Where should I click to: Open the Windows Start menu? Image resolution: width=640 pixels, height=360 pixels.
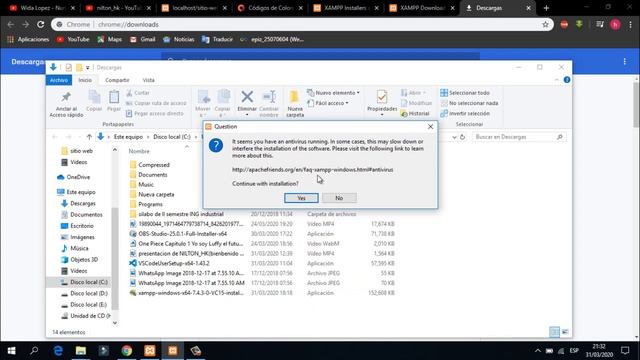[11, 351]
